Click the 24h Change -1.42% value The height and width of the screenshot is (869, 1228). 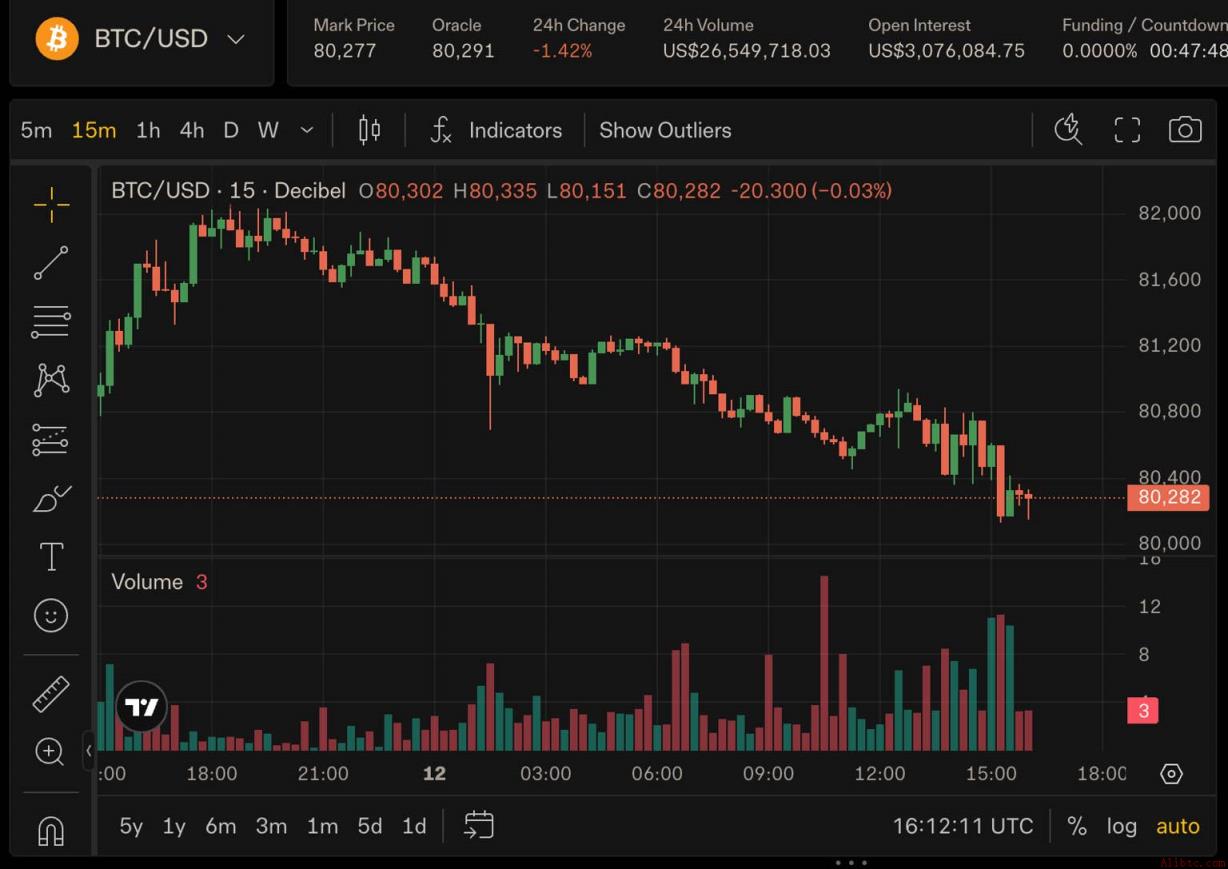(x=562, y=51)
